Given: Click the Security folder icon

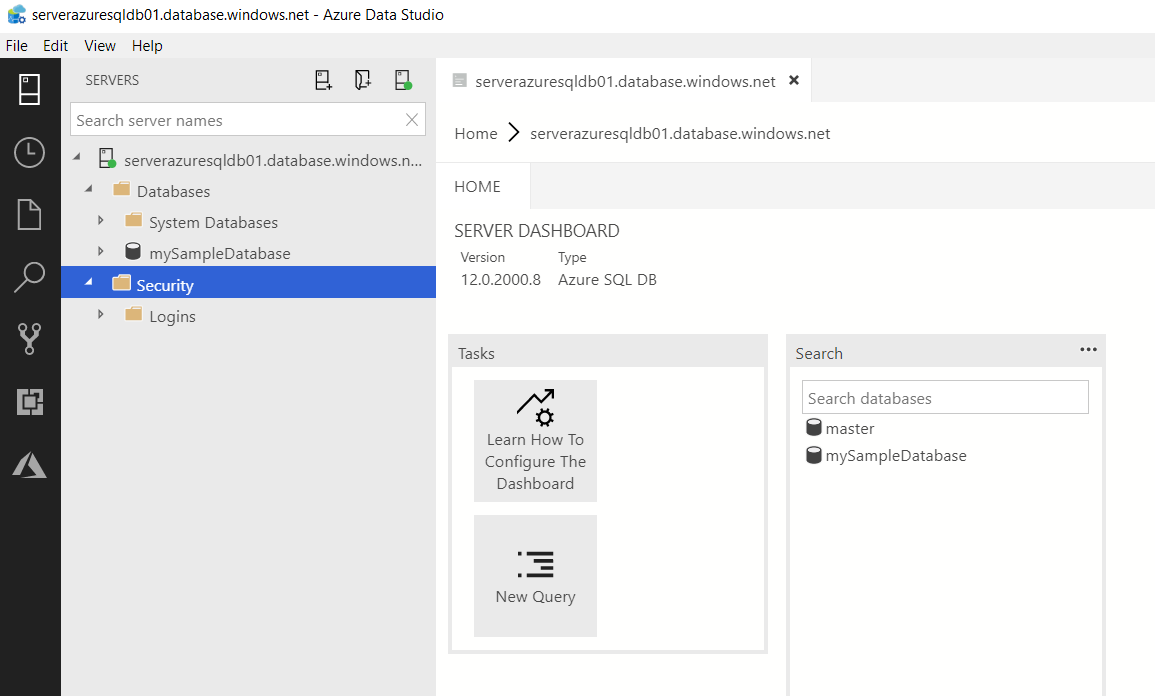Looking at the screenshot, I should (x=122, y=283).
